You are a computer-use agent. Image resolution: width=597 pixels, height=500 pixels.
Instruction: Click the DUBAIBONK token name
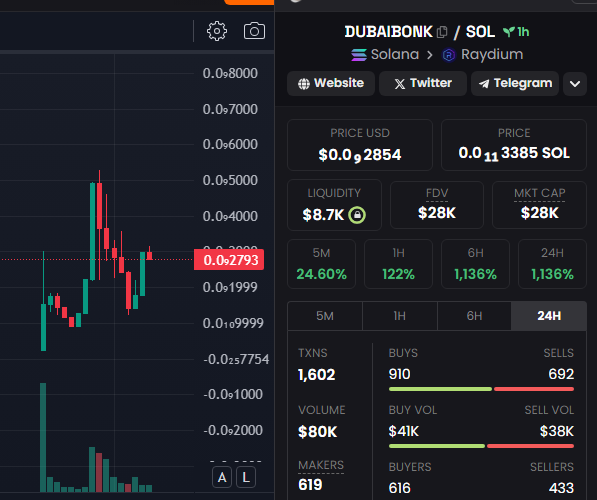(x=388, y=32)
